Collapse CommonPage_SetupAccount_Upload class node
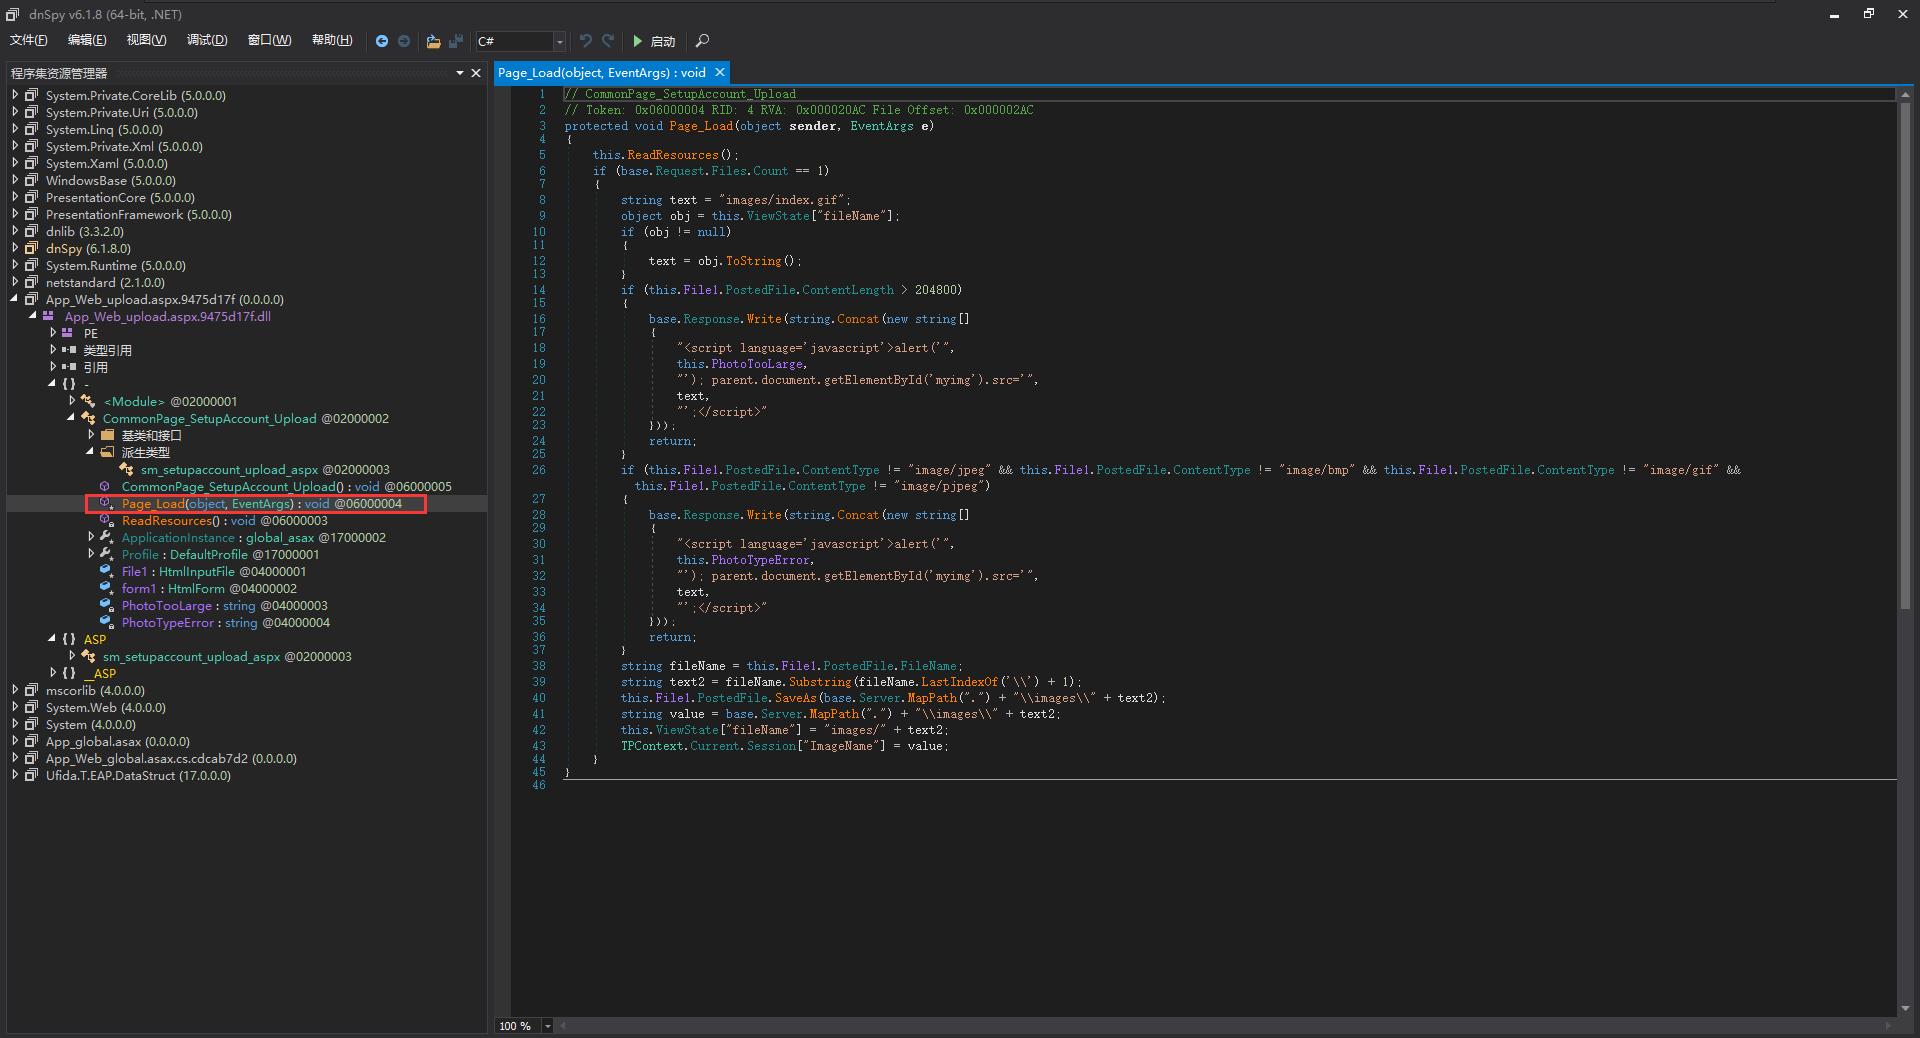1920x1038 pixels. click(x=71, y=418)
